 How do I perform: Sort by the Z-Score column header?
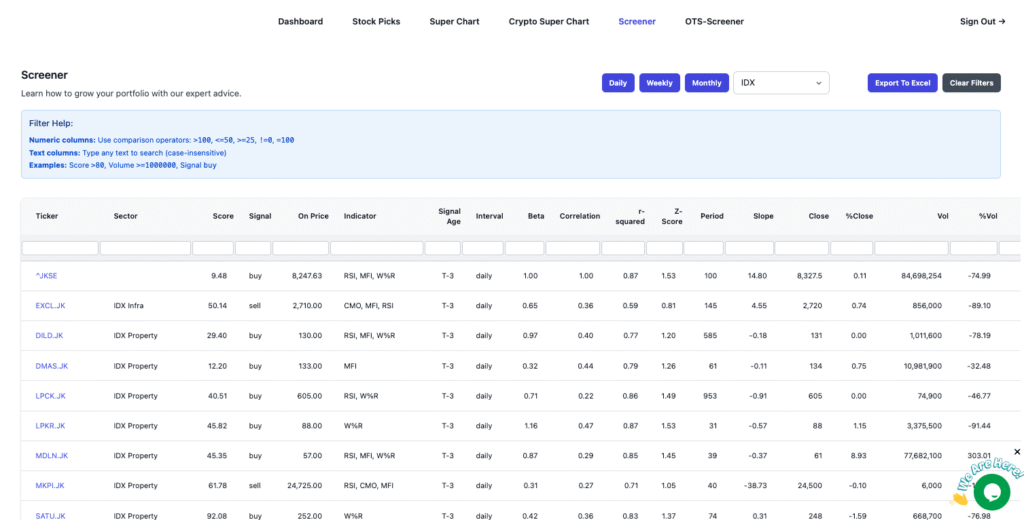point(672,216)
